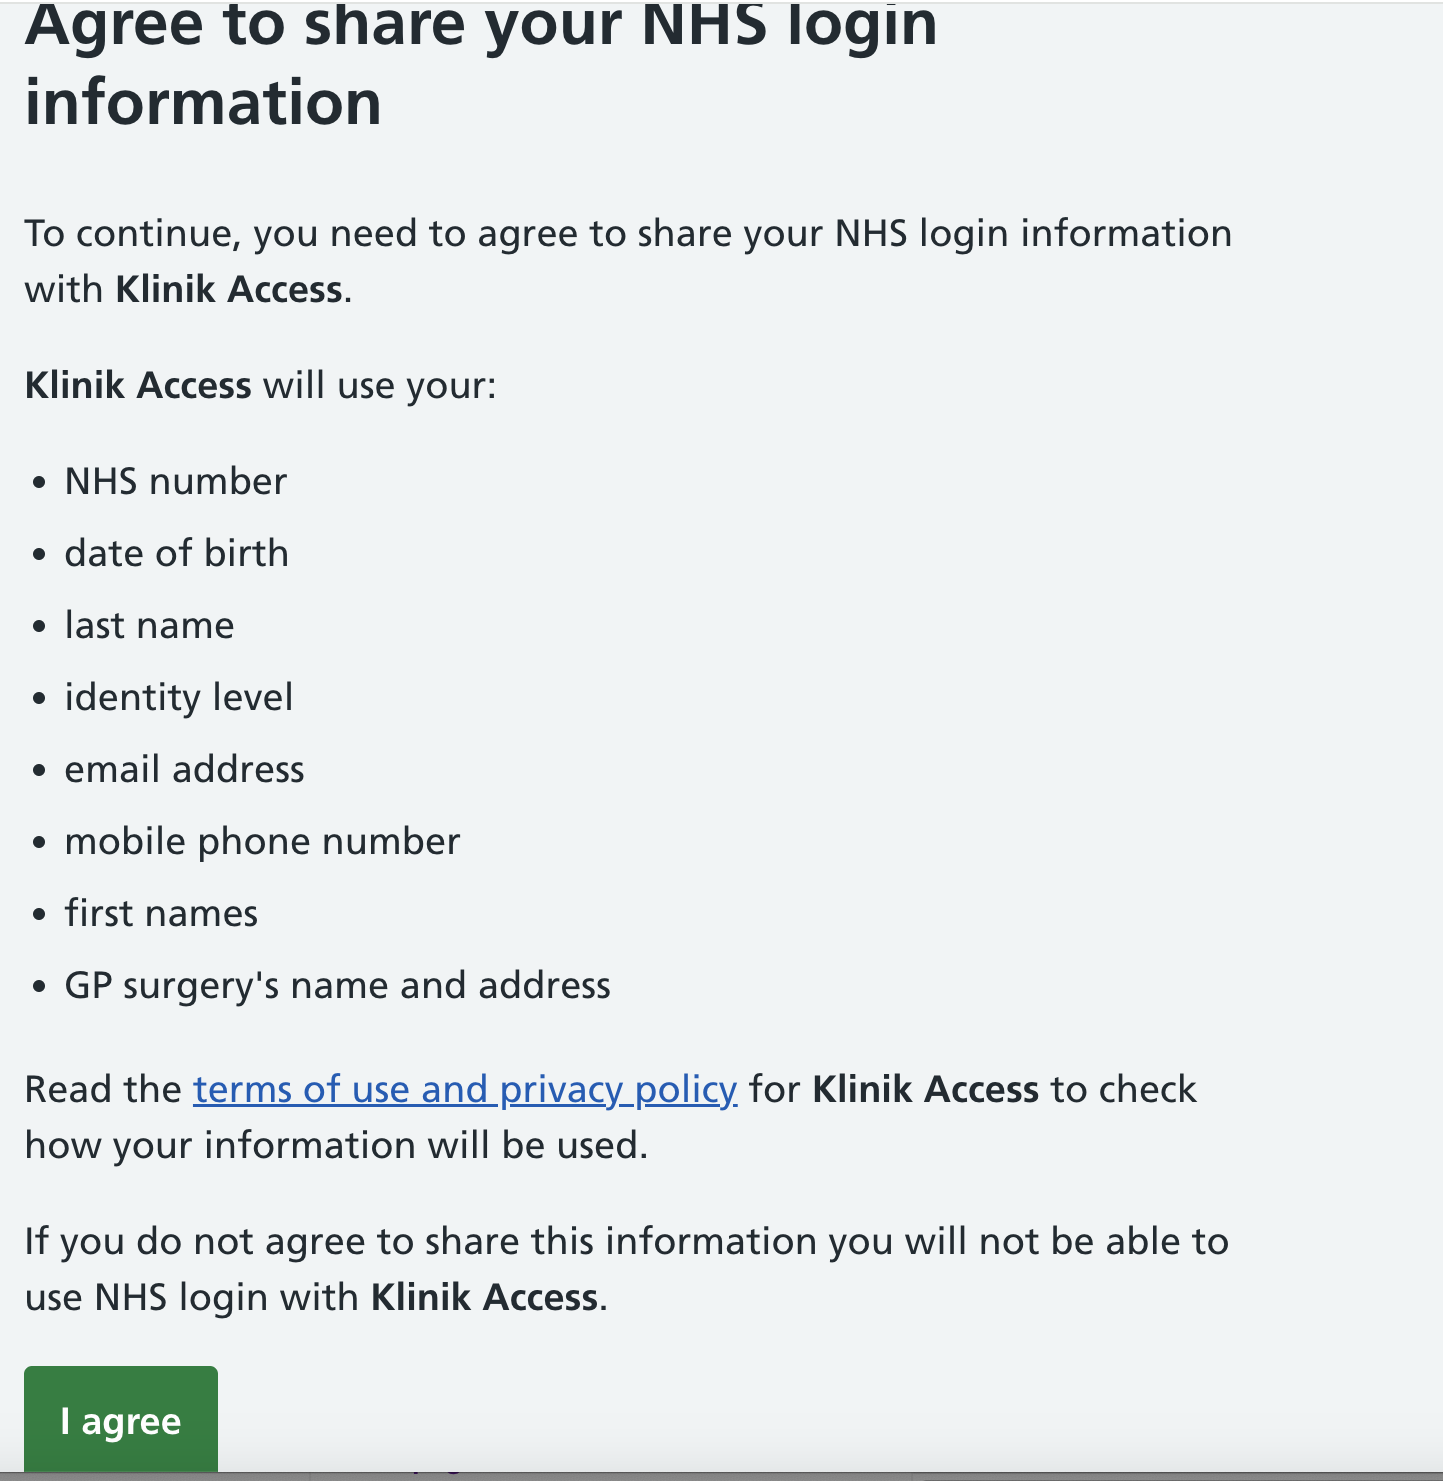Click bold Klinik Access after the privacy policy link

[x=925, y=1089]
